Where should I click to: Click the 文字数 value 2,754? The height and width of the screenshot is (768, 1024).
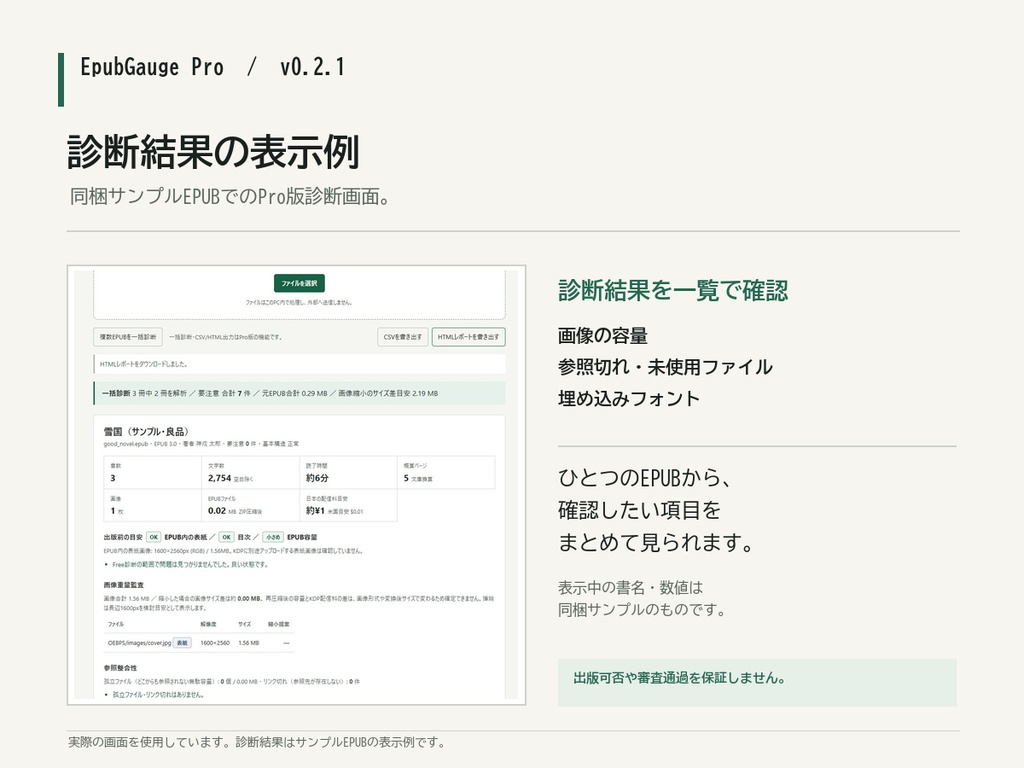pos(219,478)
